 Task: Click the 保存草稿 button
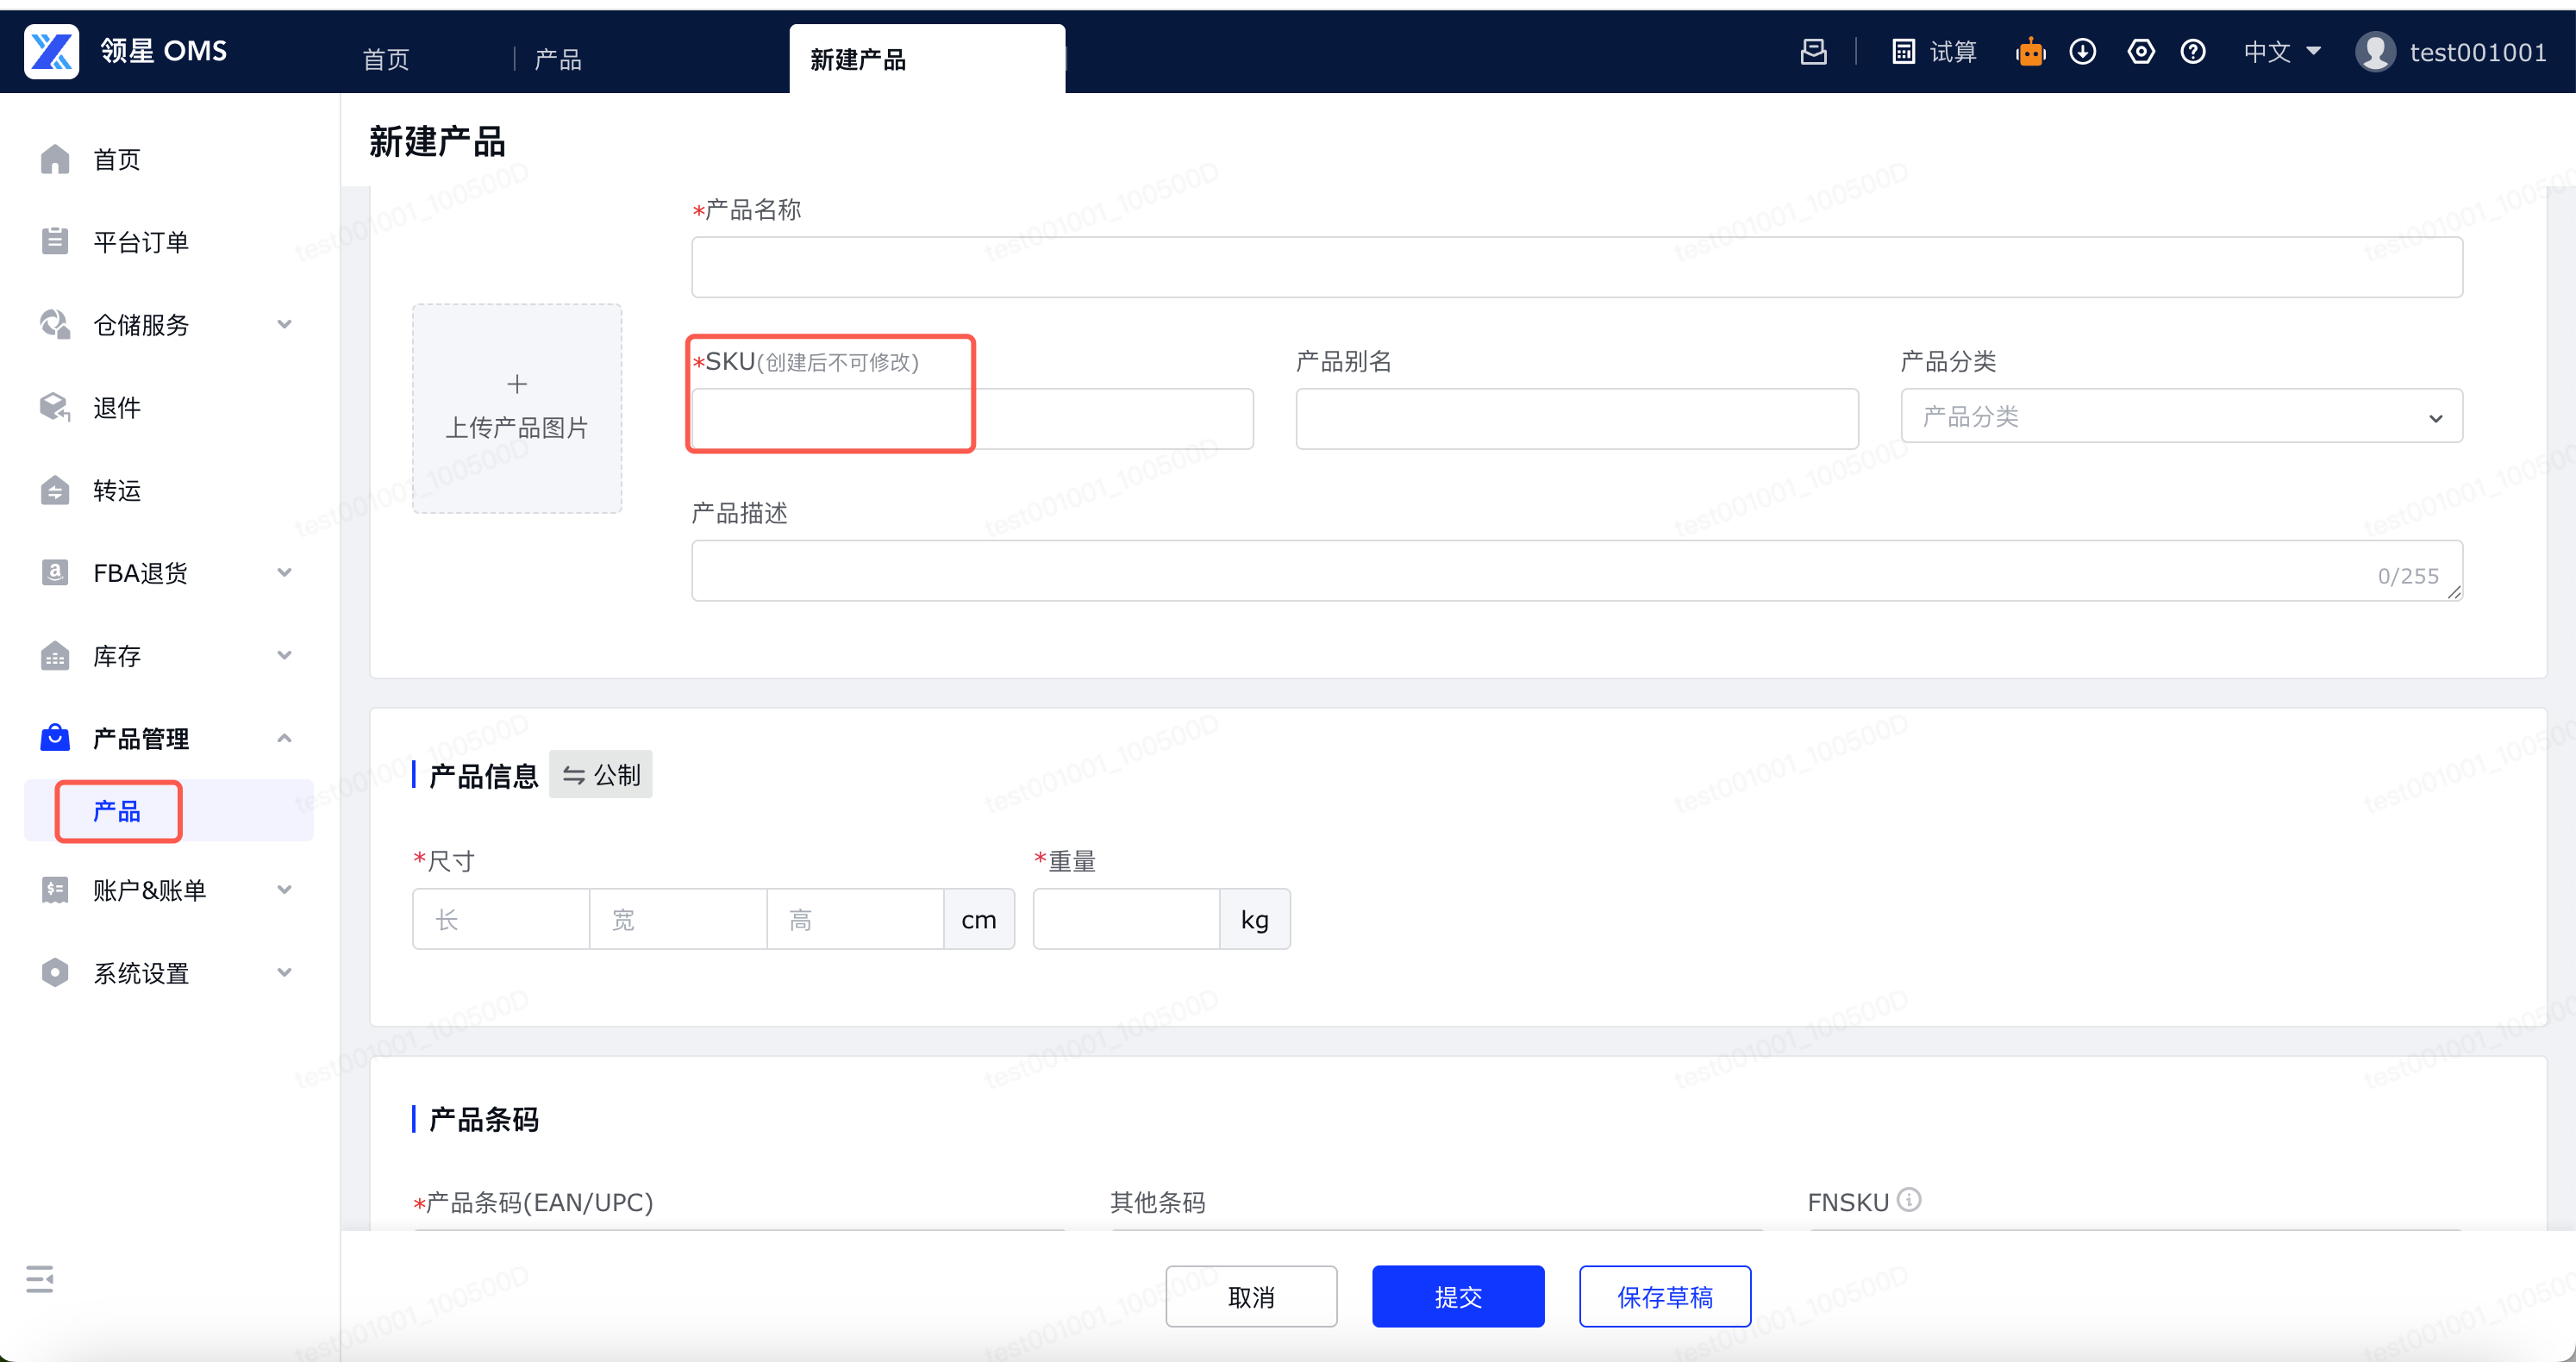coord(1664,1297)
